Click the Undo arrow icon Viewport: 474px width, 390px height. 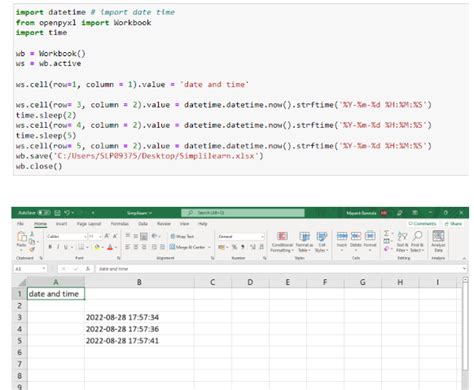[67, 213]
